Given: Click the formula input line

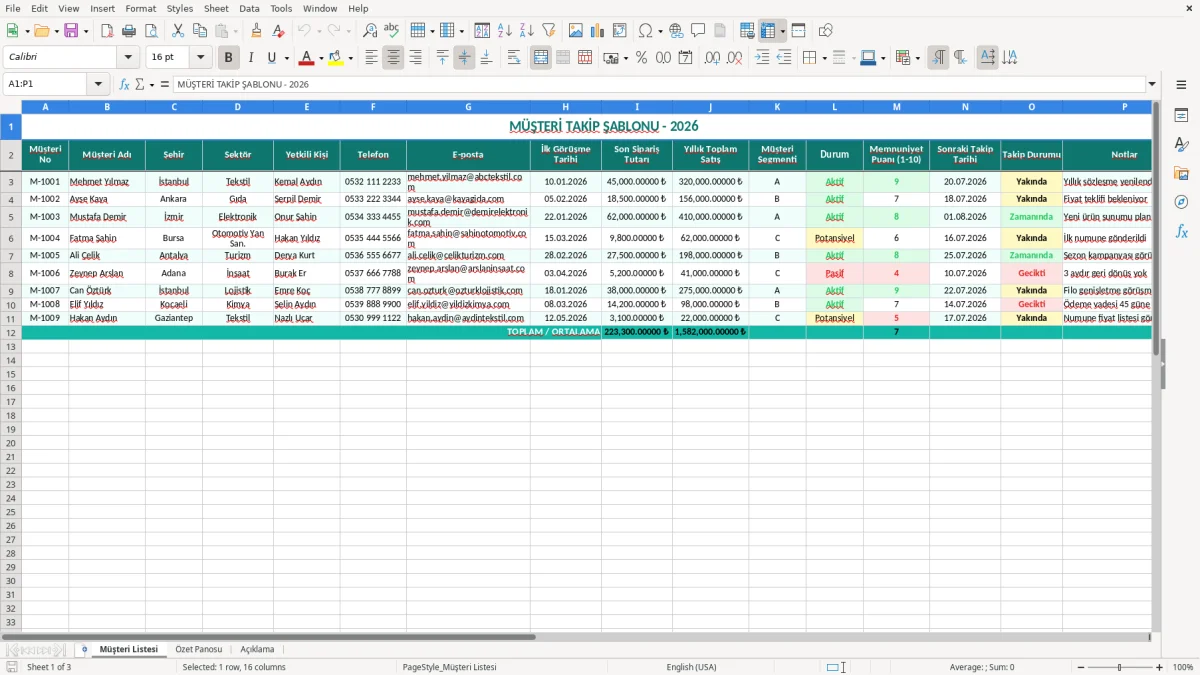Looking at the screenshot, I should click(659, 84).
